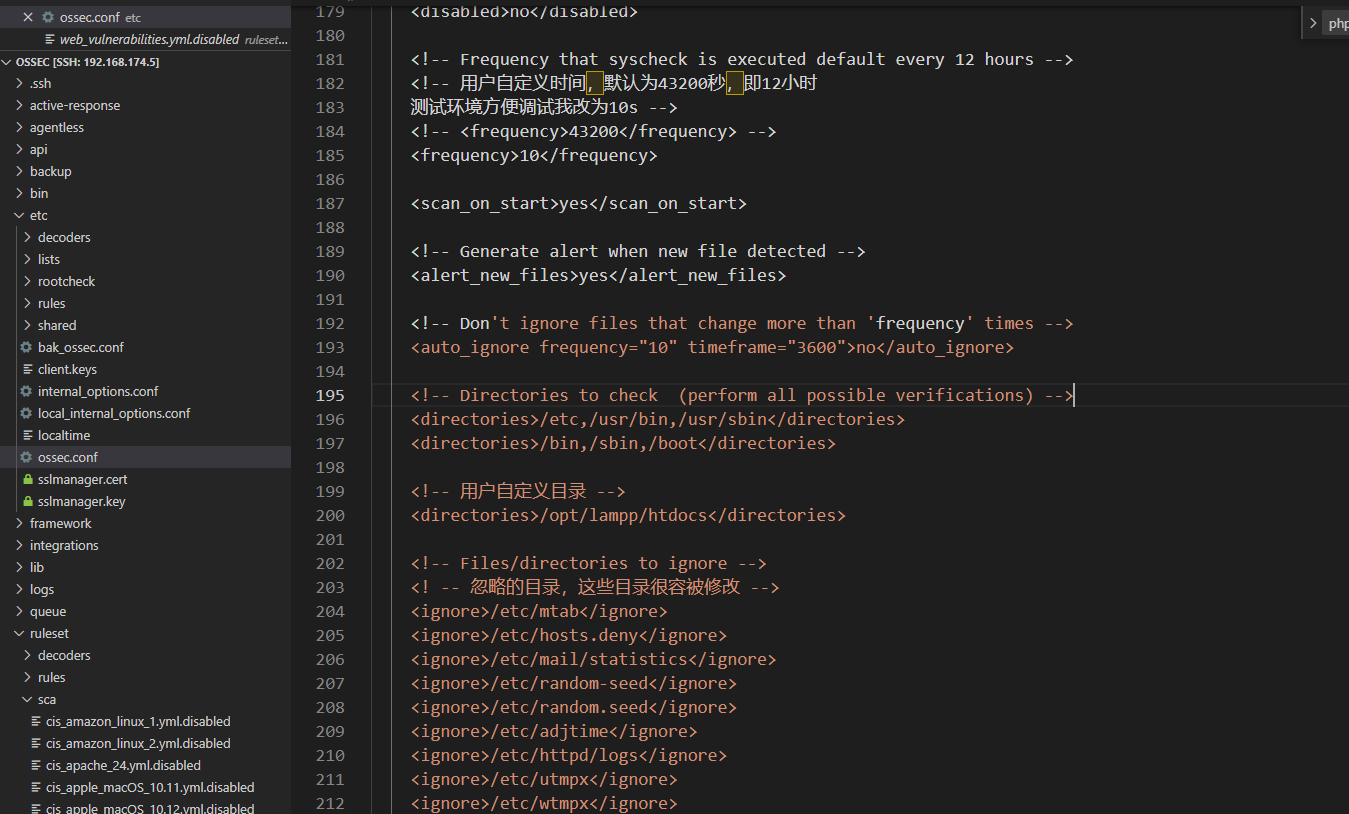Click directories /etc,/usr/bin,/usr/sbin line
The image size is (1349, 814).
tap(657, 419)
